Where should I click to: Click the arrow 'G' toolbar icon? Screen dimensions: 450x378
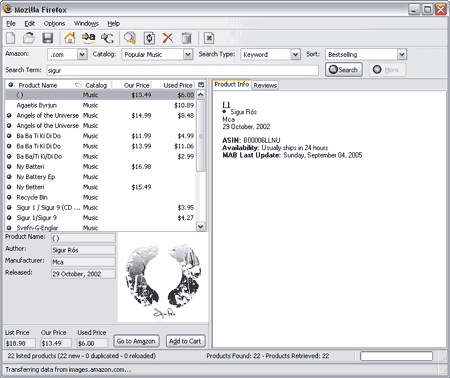click(x=107, y=38)
